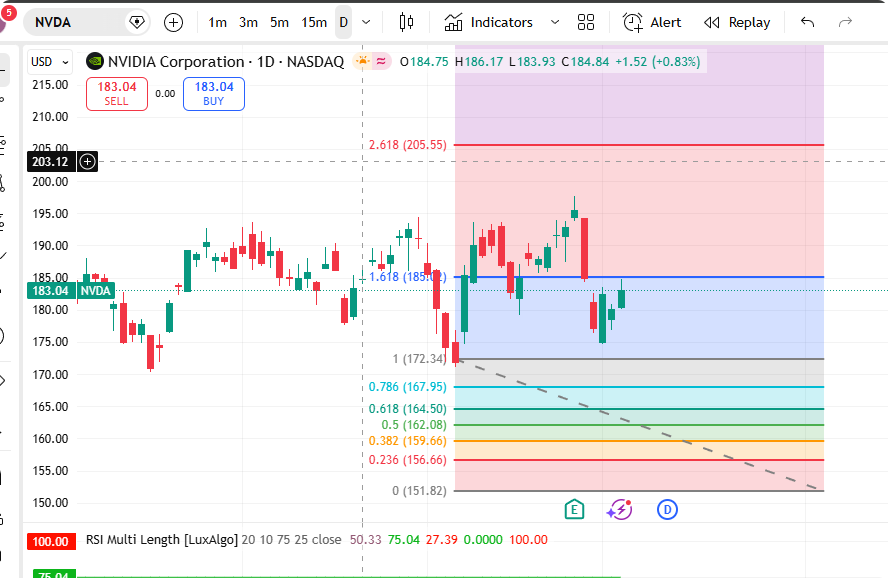
Task: Click the green NVDA 183.04 price label
Action: point(71,291)
